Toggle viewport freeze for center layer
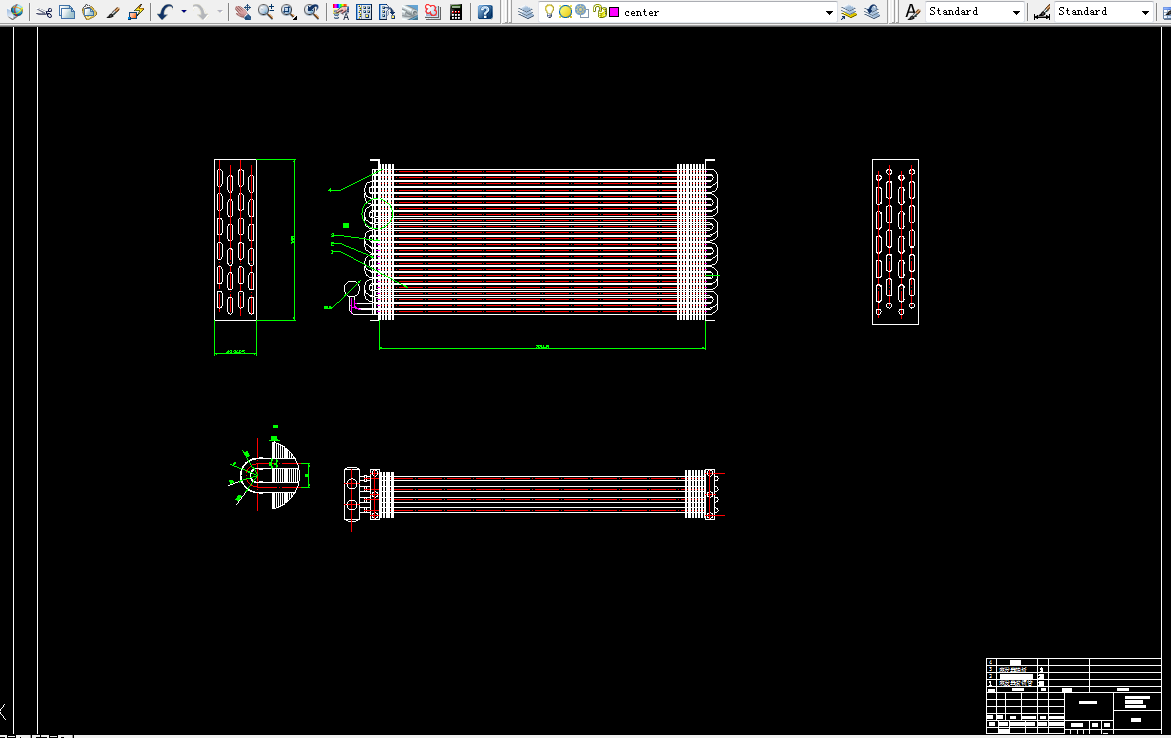The width and height of the screenshot is (1171, 738). tap(582, 11)
